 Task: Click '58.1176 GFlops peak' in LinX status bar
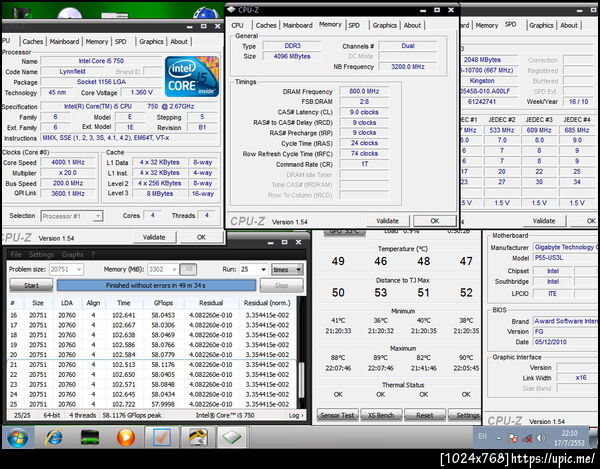pyautogui.click(x=132, y=415)
